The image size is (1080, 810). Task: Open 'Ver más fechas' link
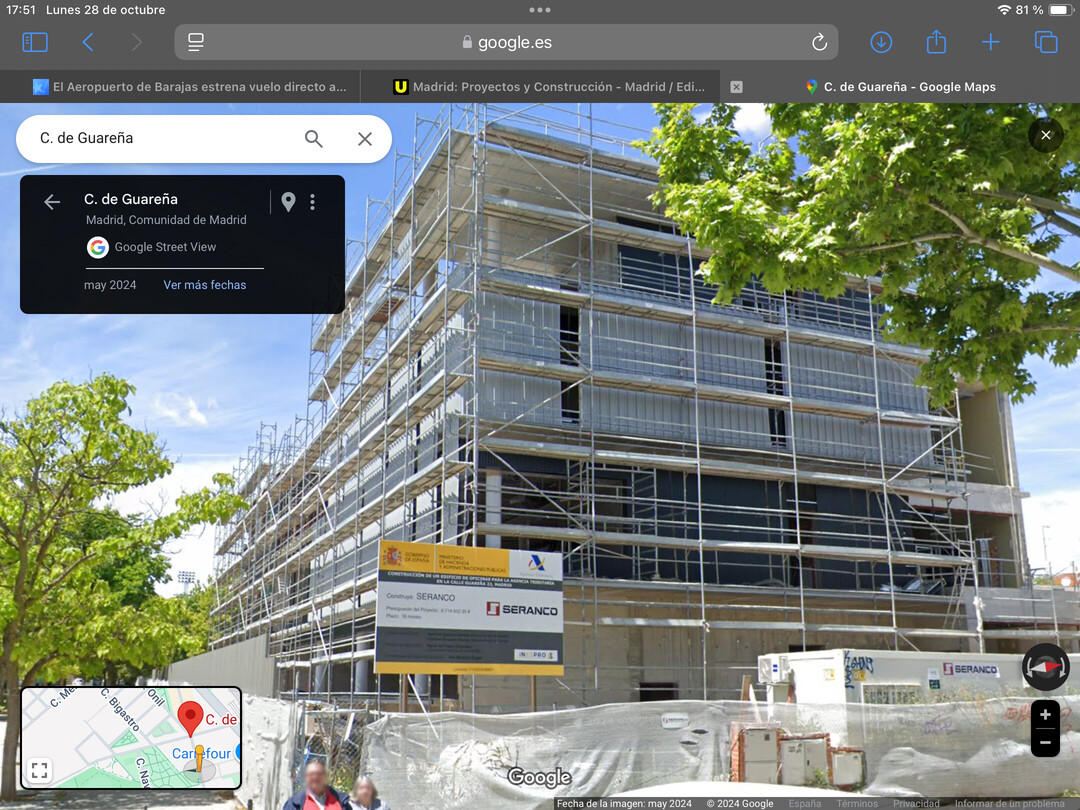[x=205, y=284]
